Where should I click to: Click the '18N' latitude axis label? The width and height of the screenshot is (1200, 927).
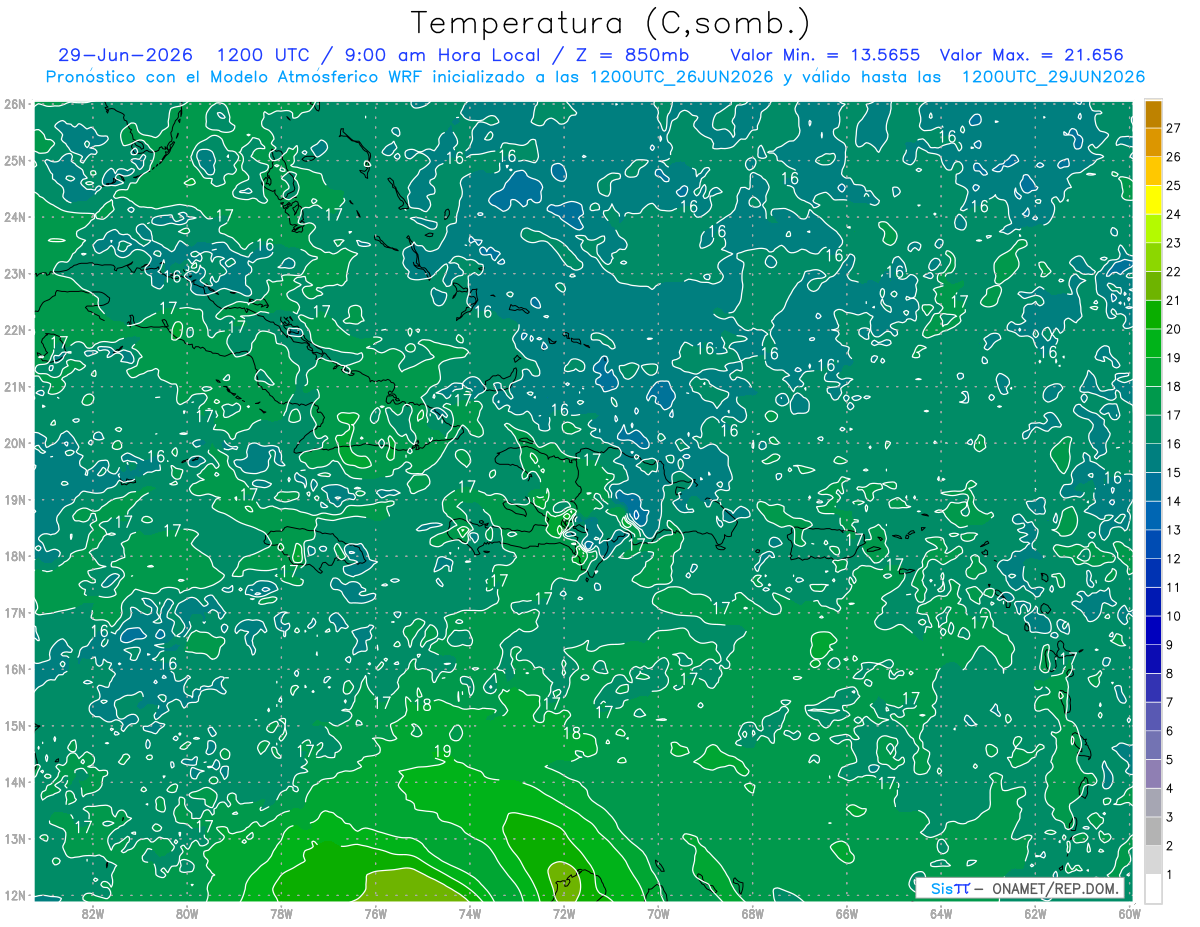(x=16, y=556)
